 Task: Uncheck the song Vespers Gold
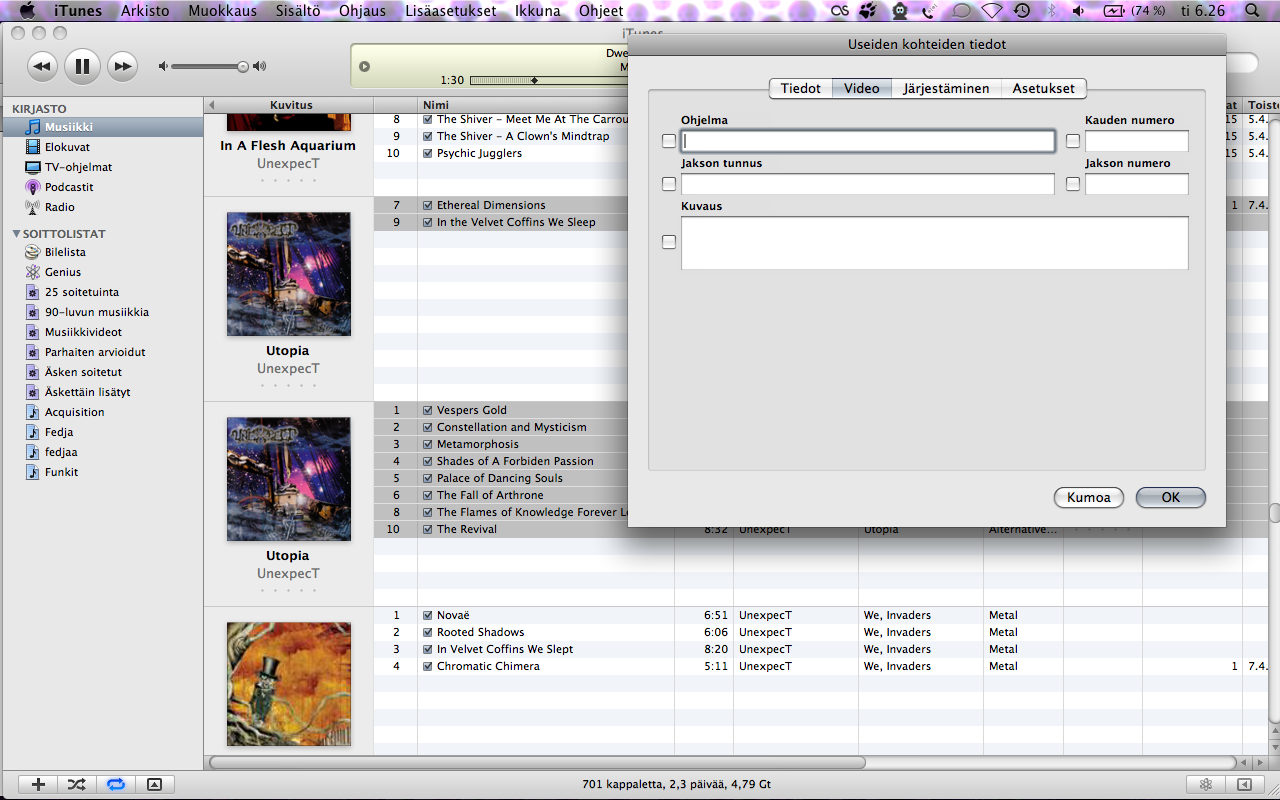pyautogui.click(x=428, y=410)
